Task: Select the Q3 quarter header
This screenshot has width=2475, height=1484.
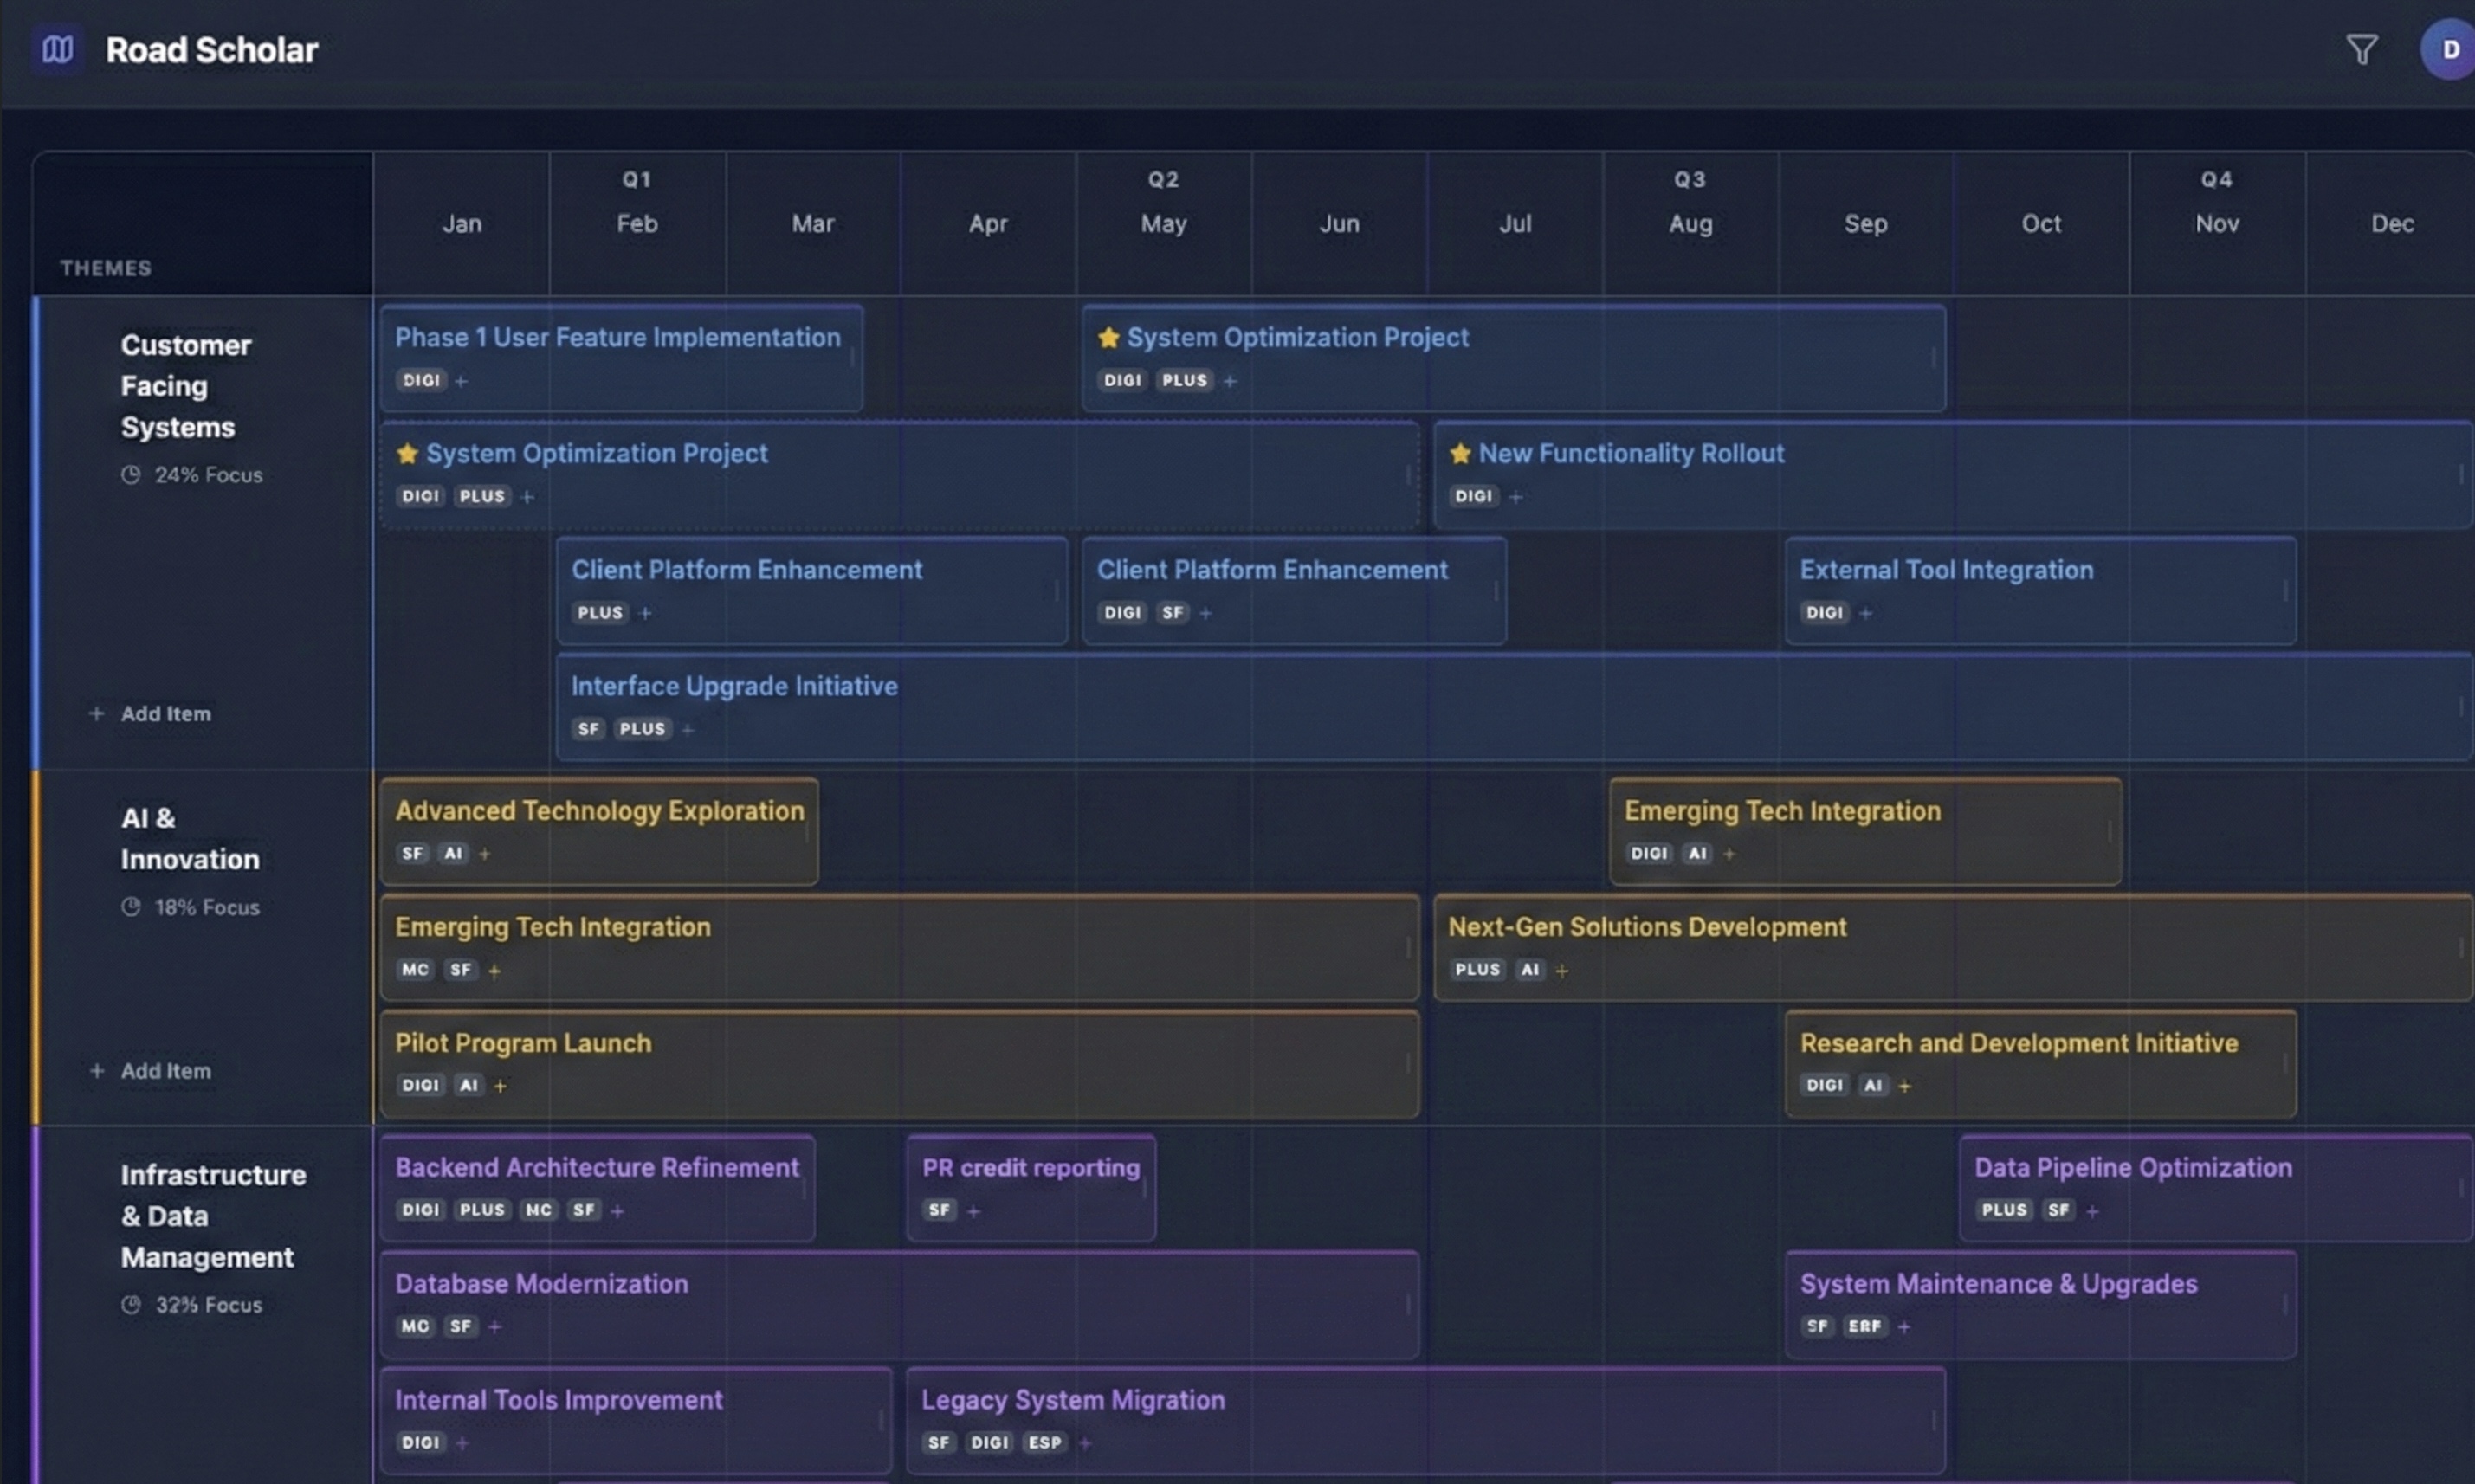Action: 1689,180
